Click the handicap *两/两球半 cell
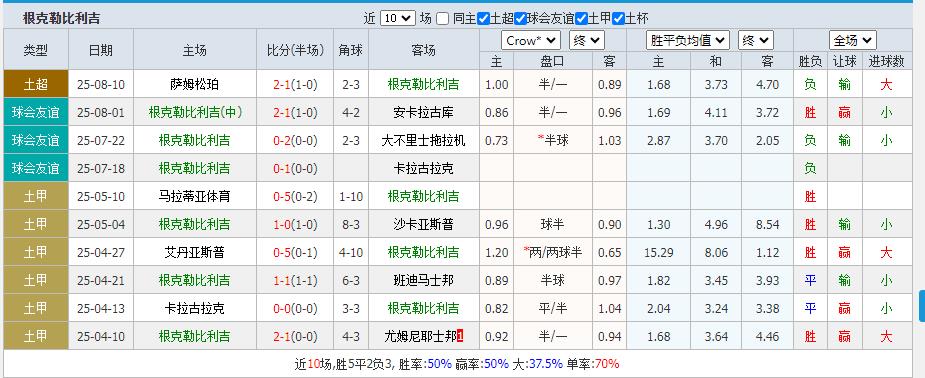Image resolution: width=925 pixels, height=378 pixels. [x=553, y=252]
